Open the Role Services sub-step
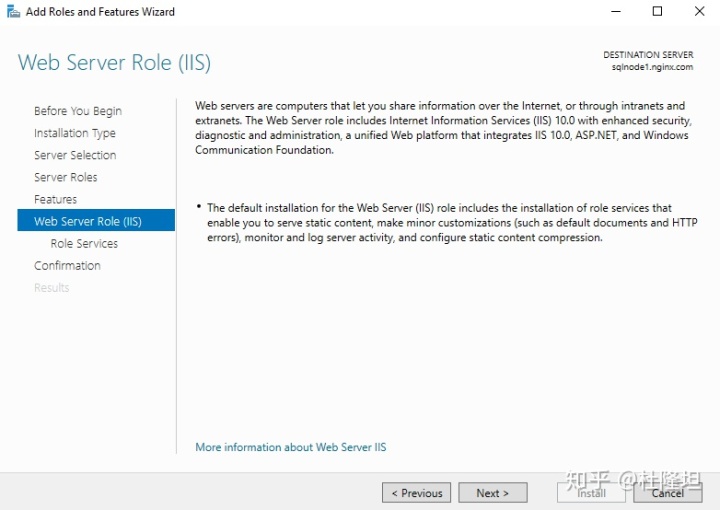Screen dimensions: 720x510 click(x=84, y=243)
